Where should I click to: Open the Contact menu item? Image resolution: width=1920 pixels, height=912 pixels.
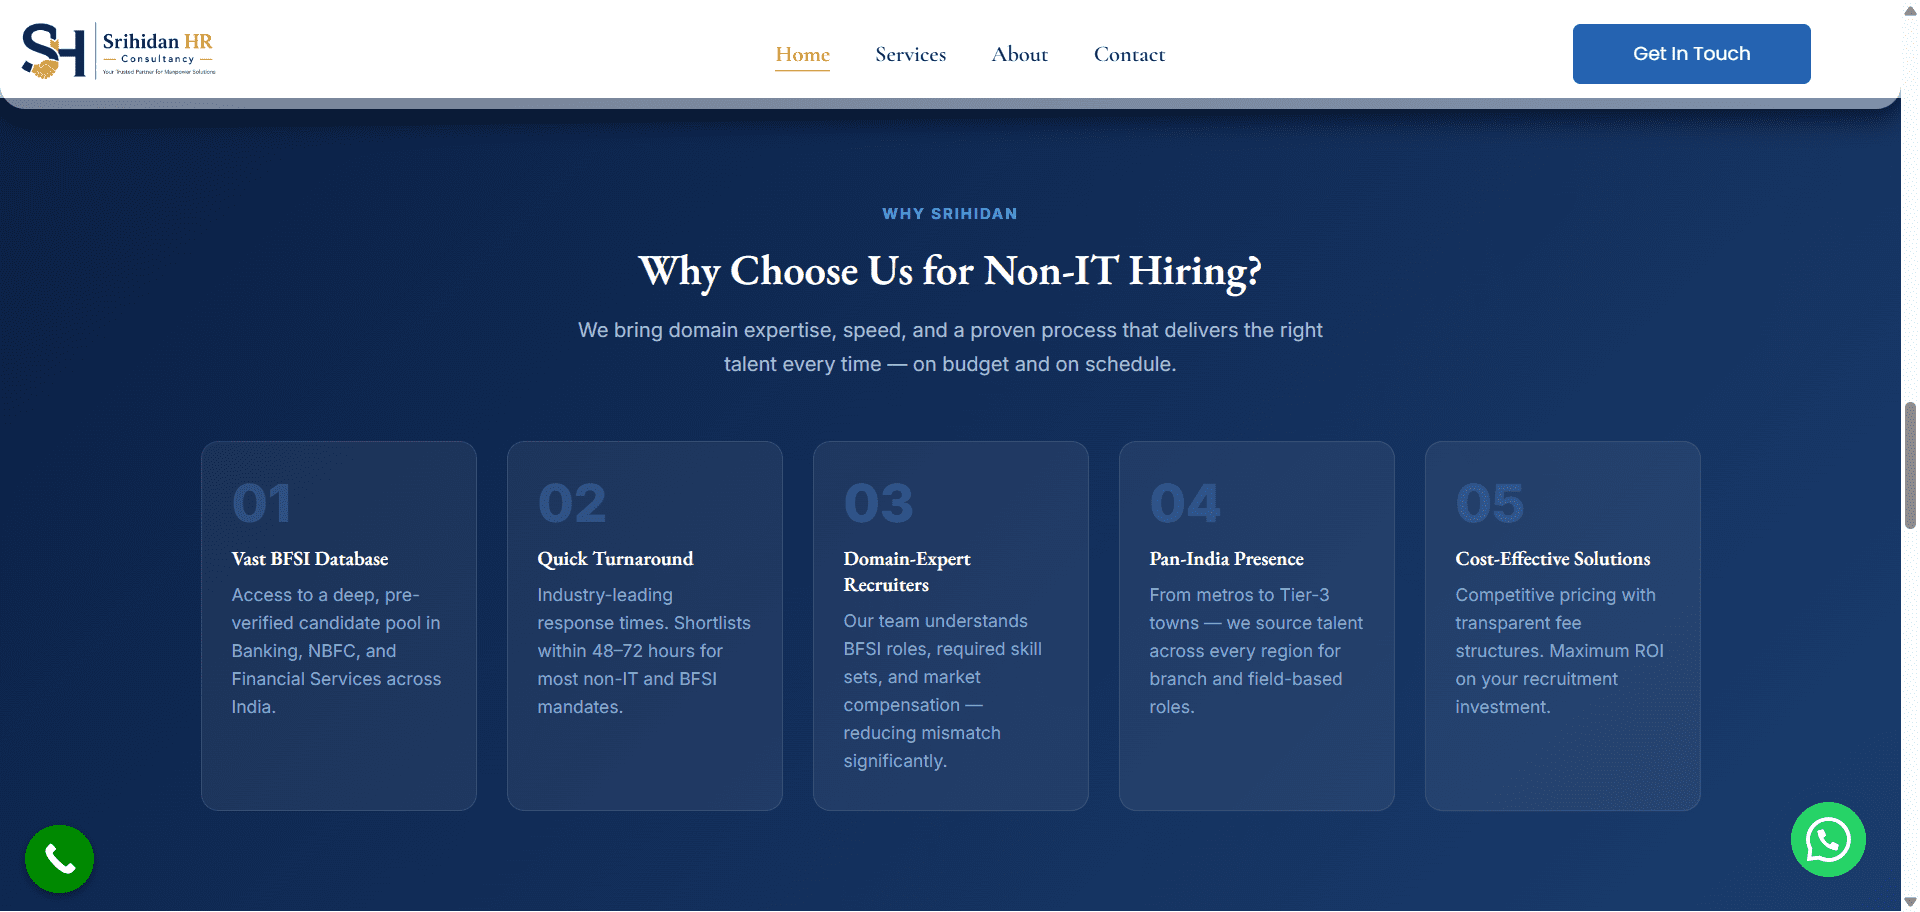click(x=1129, y=54)
